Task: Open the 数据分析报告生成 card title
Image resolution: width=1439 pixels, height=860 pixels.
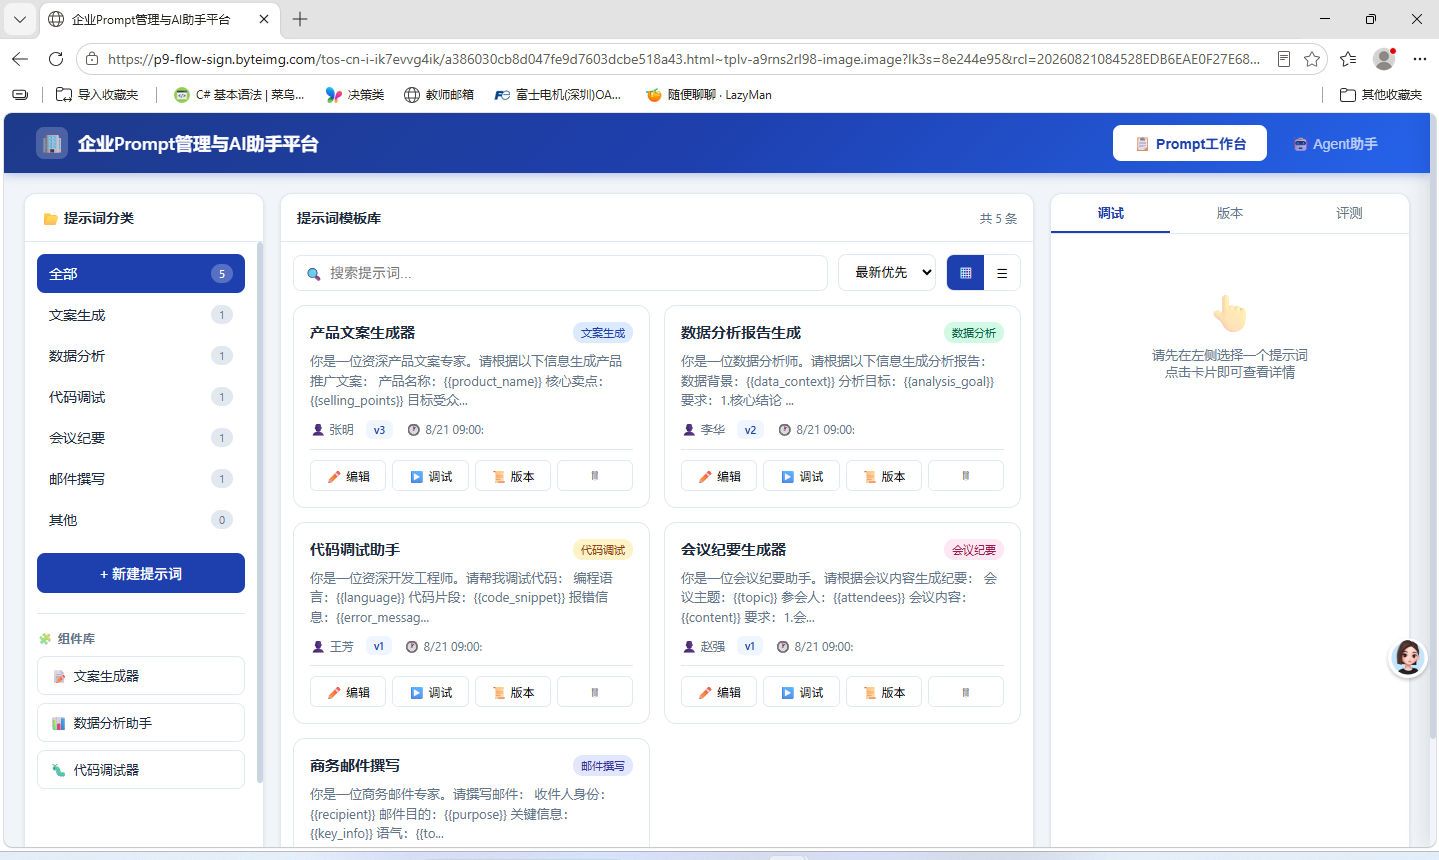Action: pyautogui.click(x=741, y=333)
